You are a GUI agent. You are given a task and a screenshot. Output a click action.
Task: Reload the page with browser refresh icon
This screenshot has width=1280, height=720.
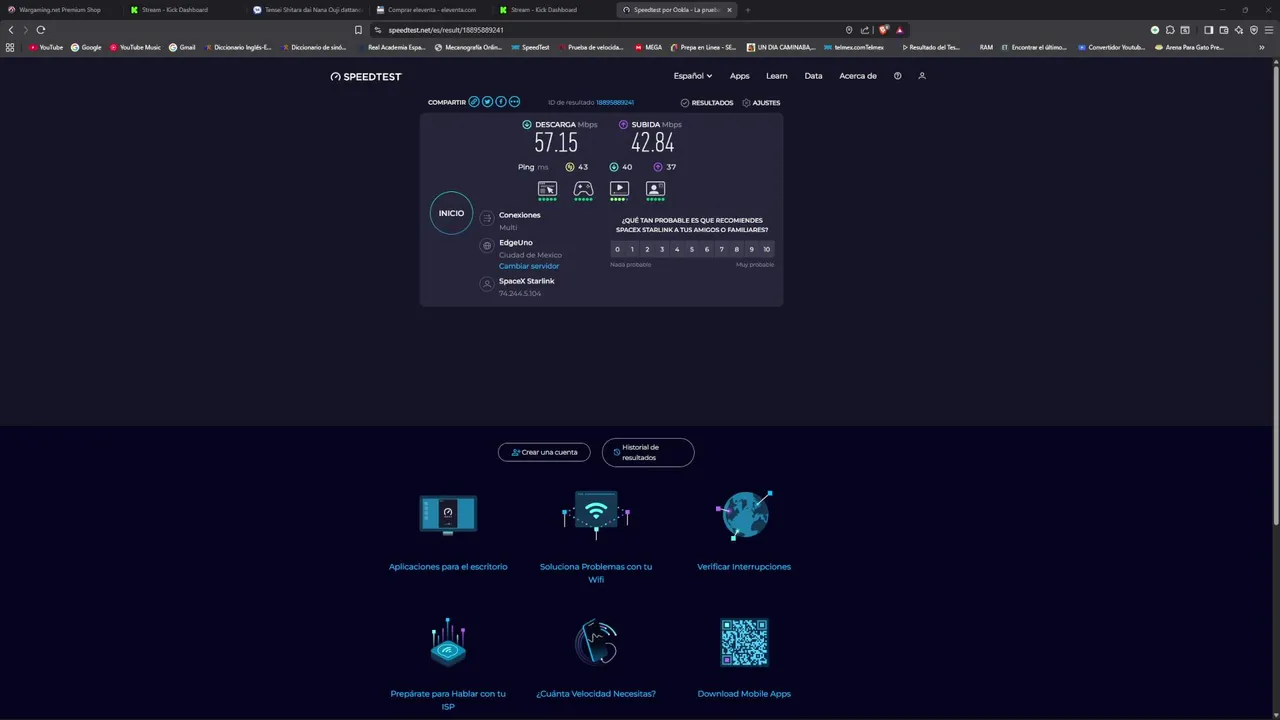point(41,30)
